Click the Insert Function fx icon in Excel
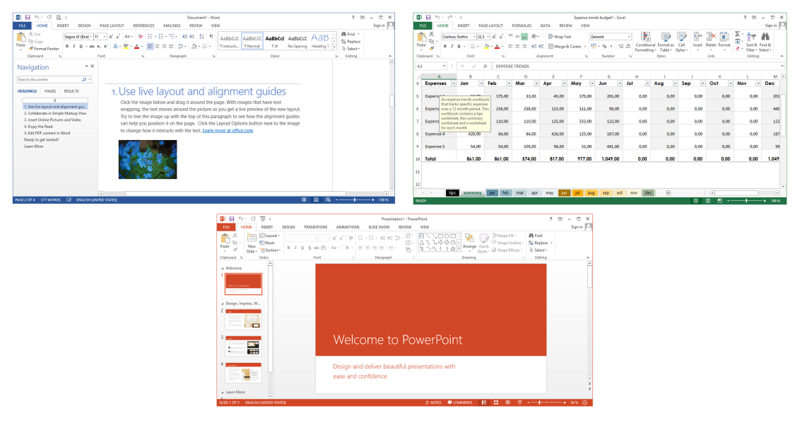This screenshot has height=423, width=800. [x=485, y=66]
